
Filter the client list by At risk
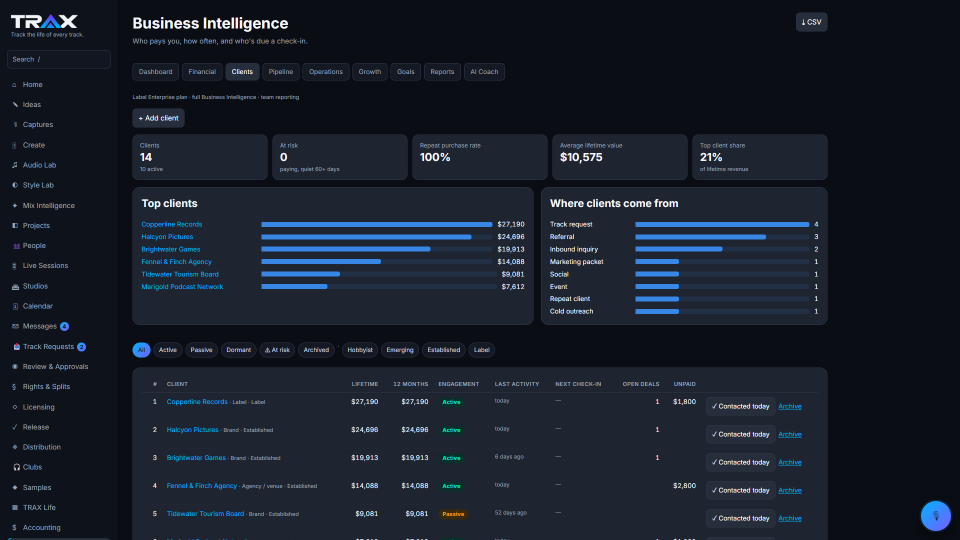click(277, 350)
